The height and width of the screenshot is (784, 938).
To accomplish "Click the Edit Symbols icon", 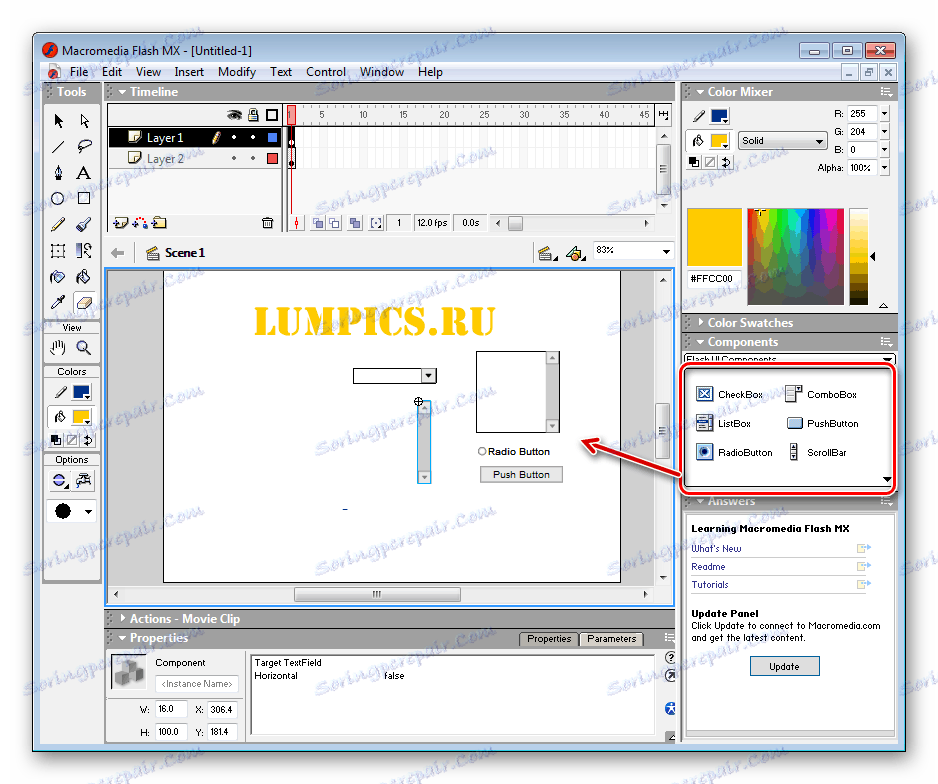I will coord(575,254).
